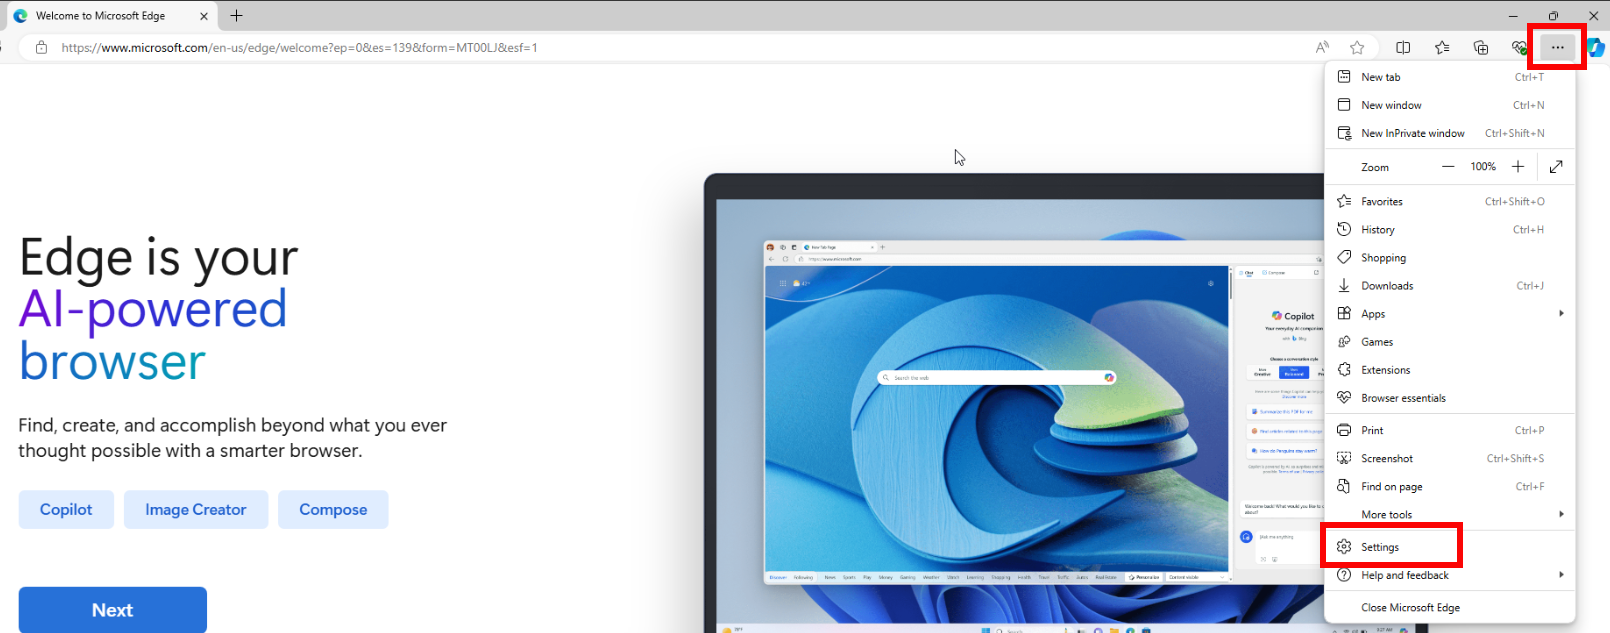
Task: Expand the More tools submenu
Action: [1450, 514]
